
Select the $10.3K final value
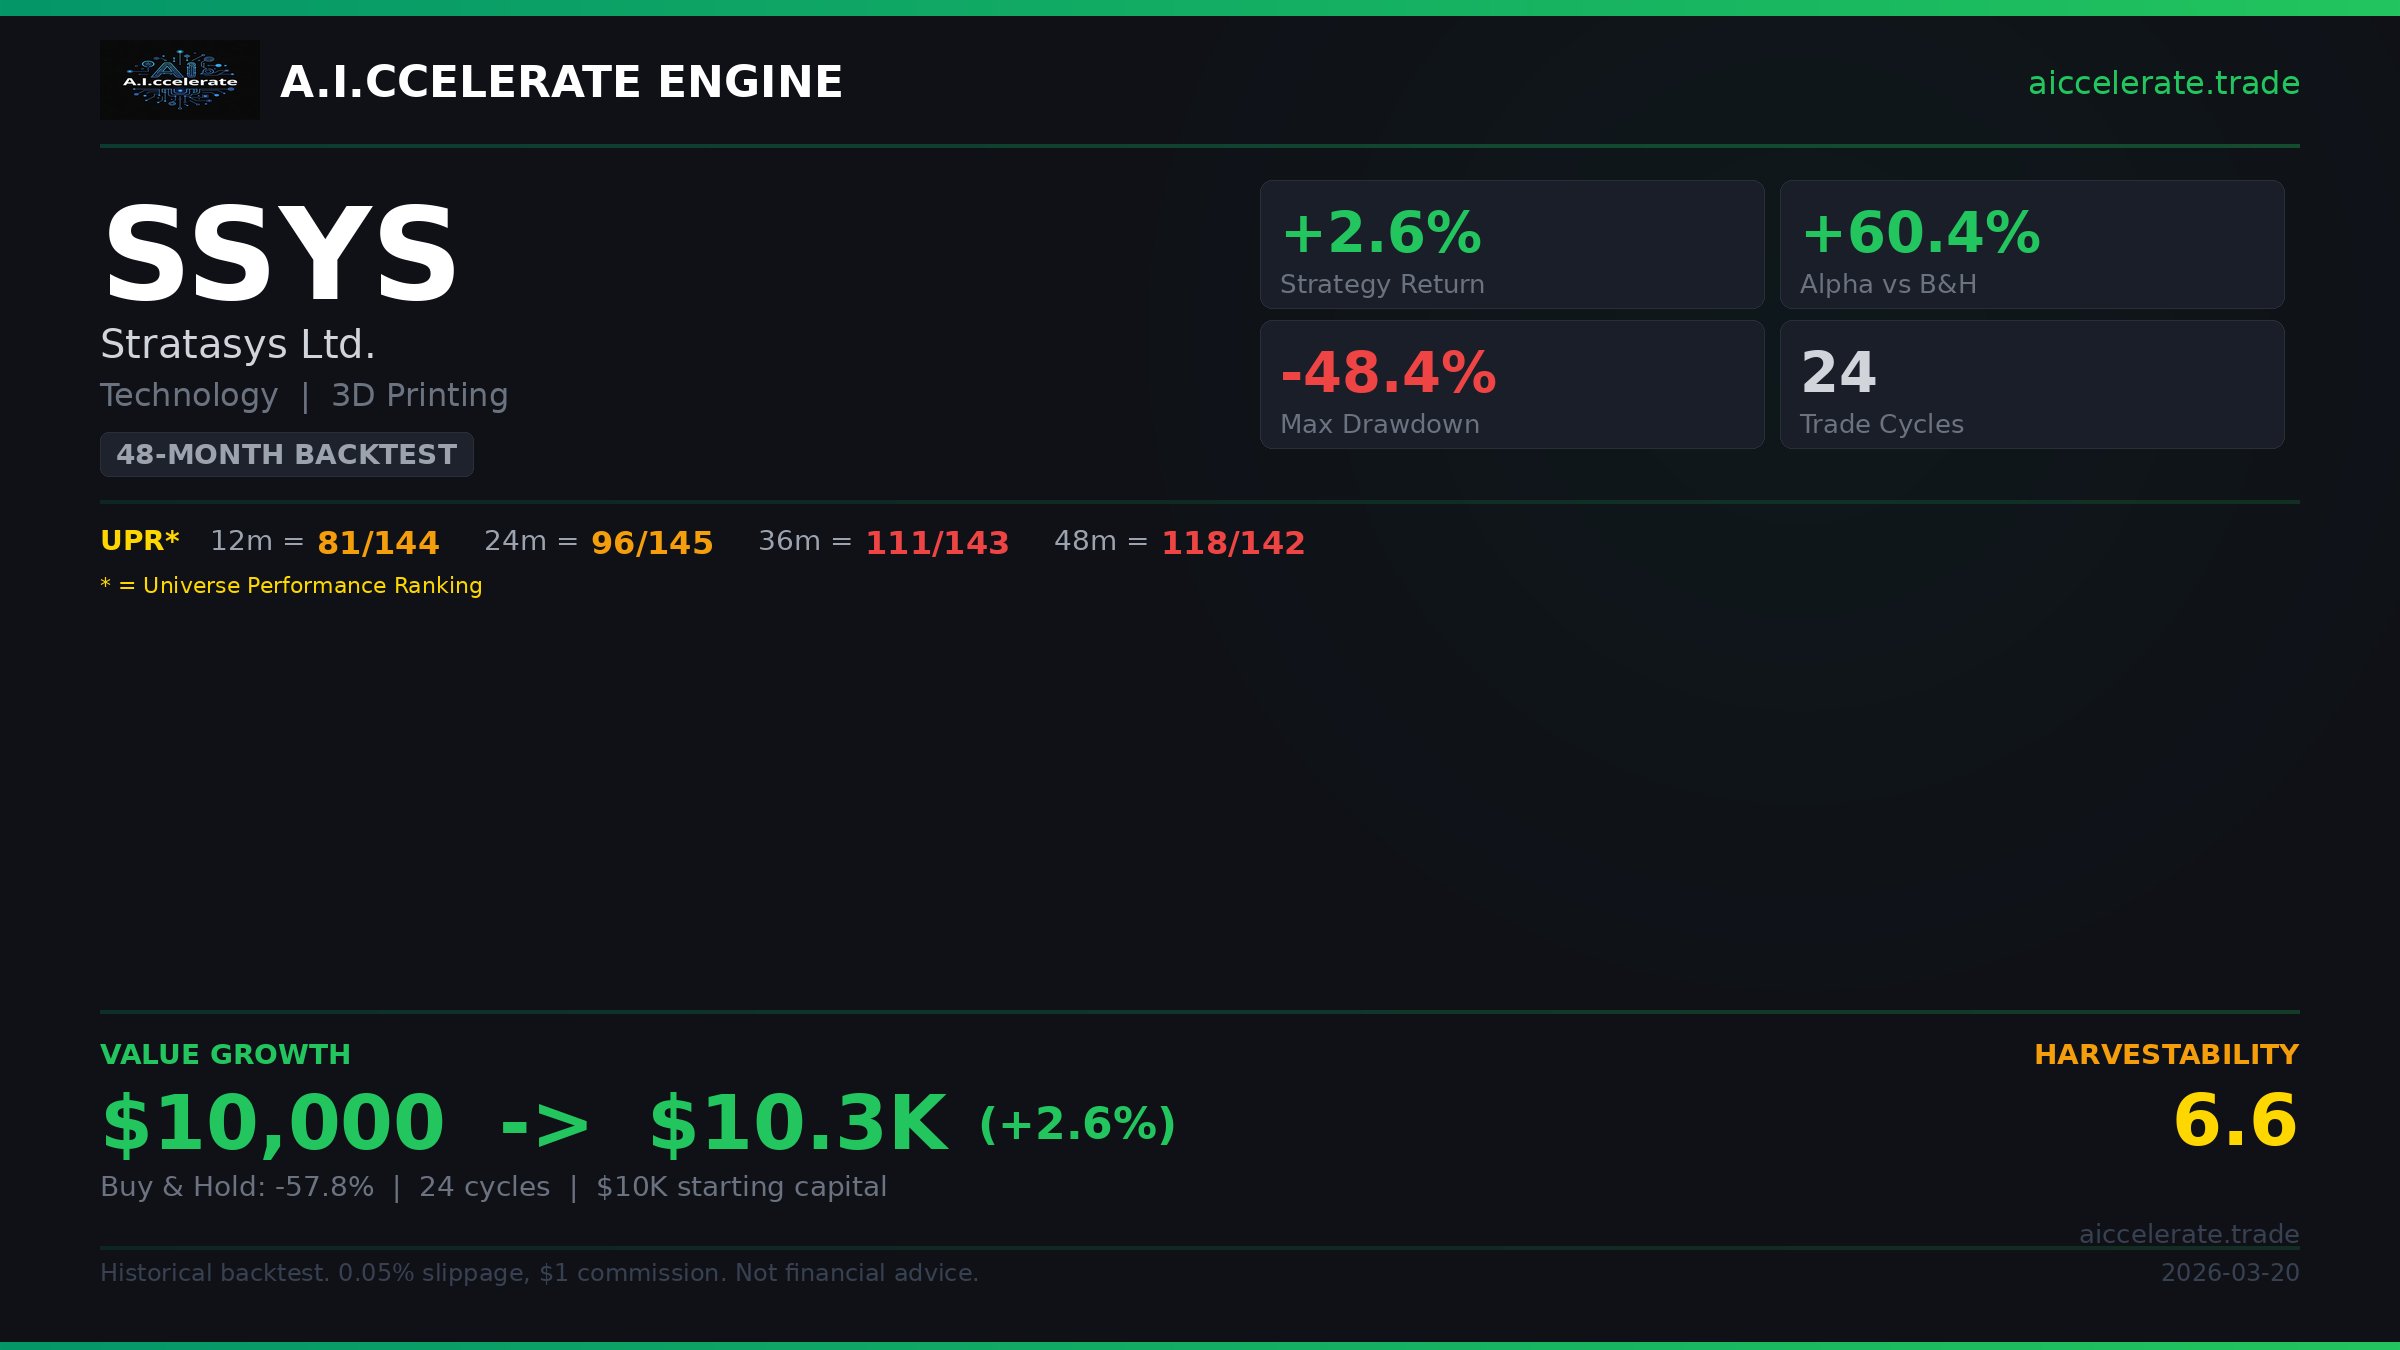[x=798, y=1123]
